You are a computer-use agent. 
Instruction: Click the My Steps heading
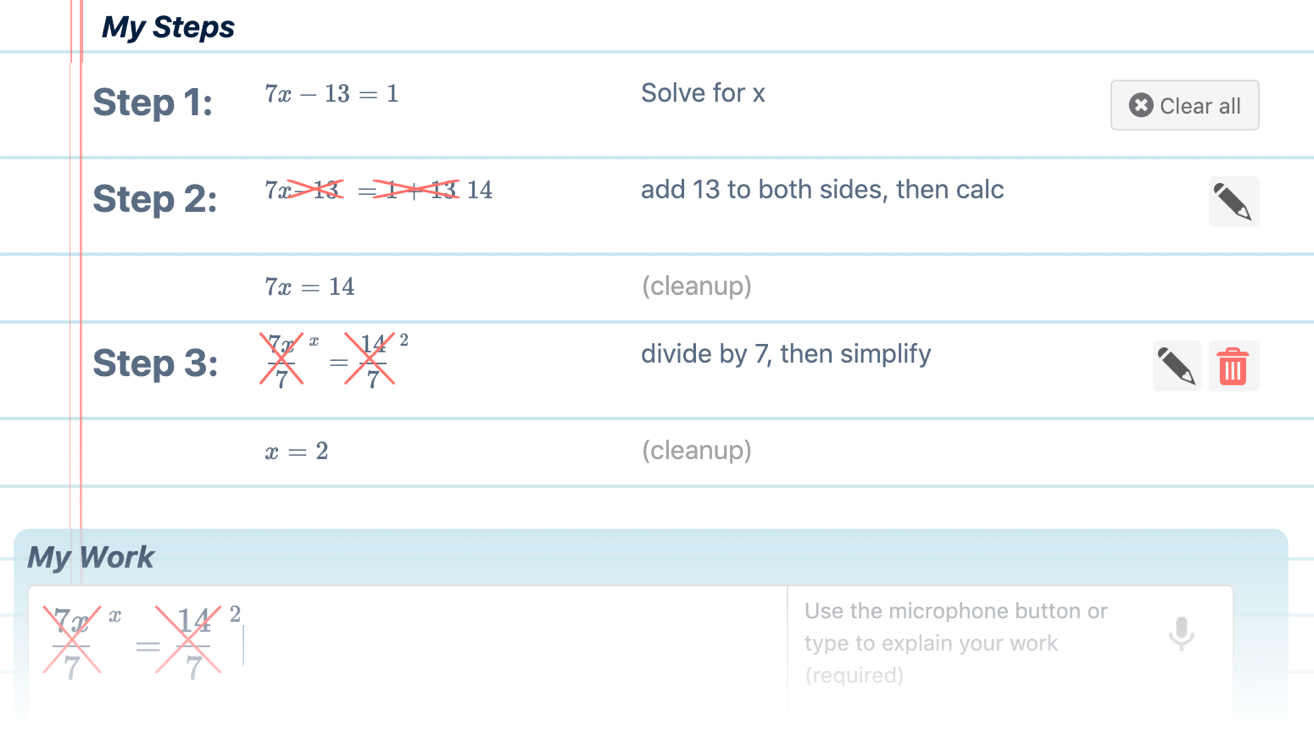(167, 26)
